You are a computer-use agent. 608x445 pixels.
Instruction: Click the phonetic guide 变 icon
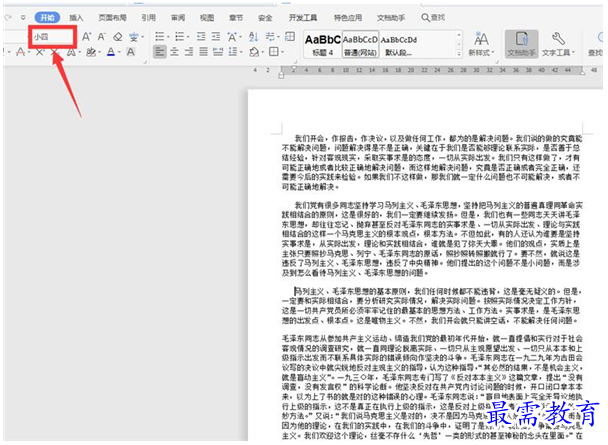tap(134, 37)
